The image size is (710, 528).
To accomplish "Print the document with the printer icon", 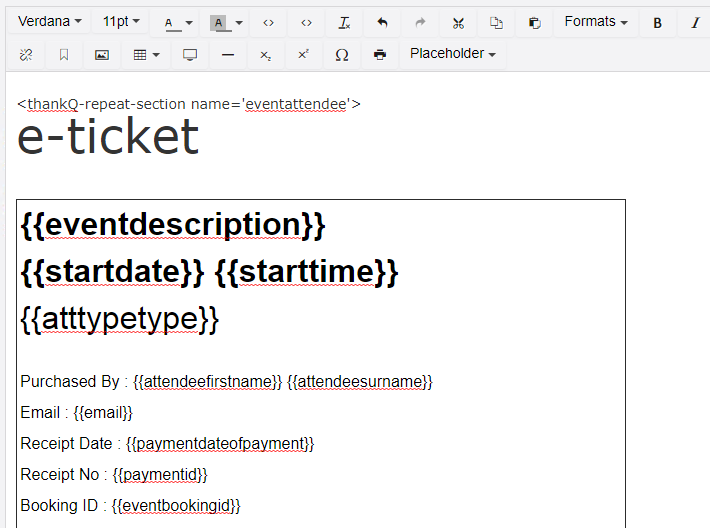I will [380, 55].
